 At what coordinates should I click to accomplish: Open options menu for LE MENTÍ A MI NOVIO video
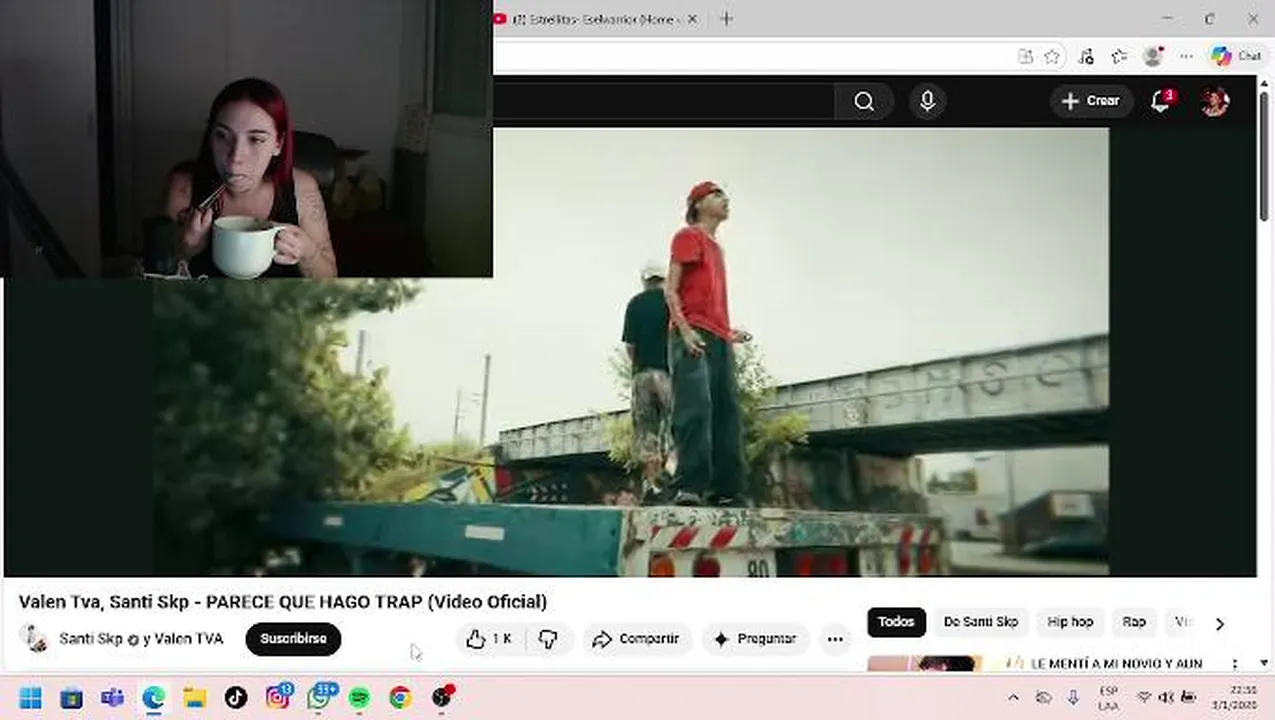[x=1235, y=664]
